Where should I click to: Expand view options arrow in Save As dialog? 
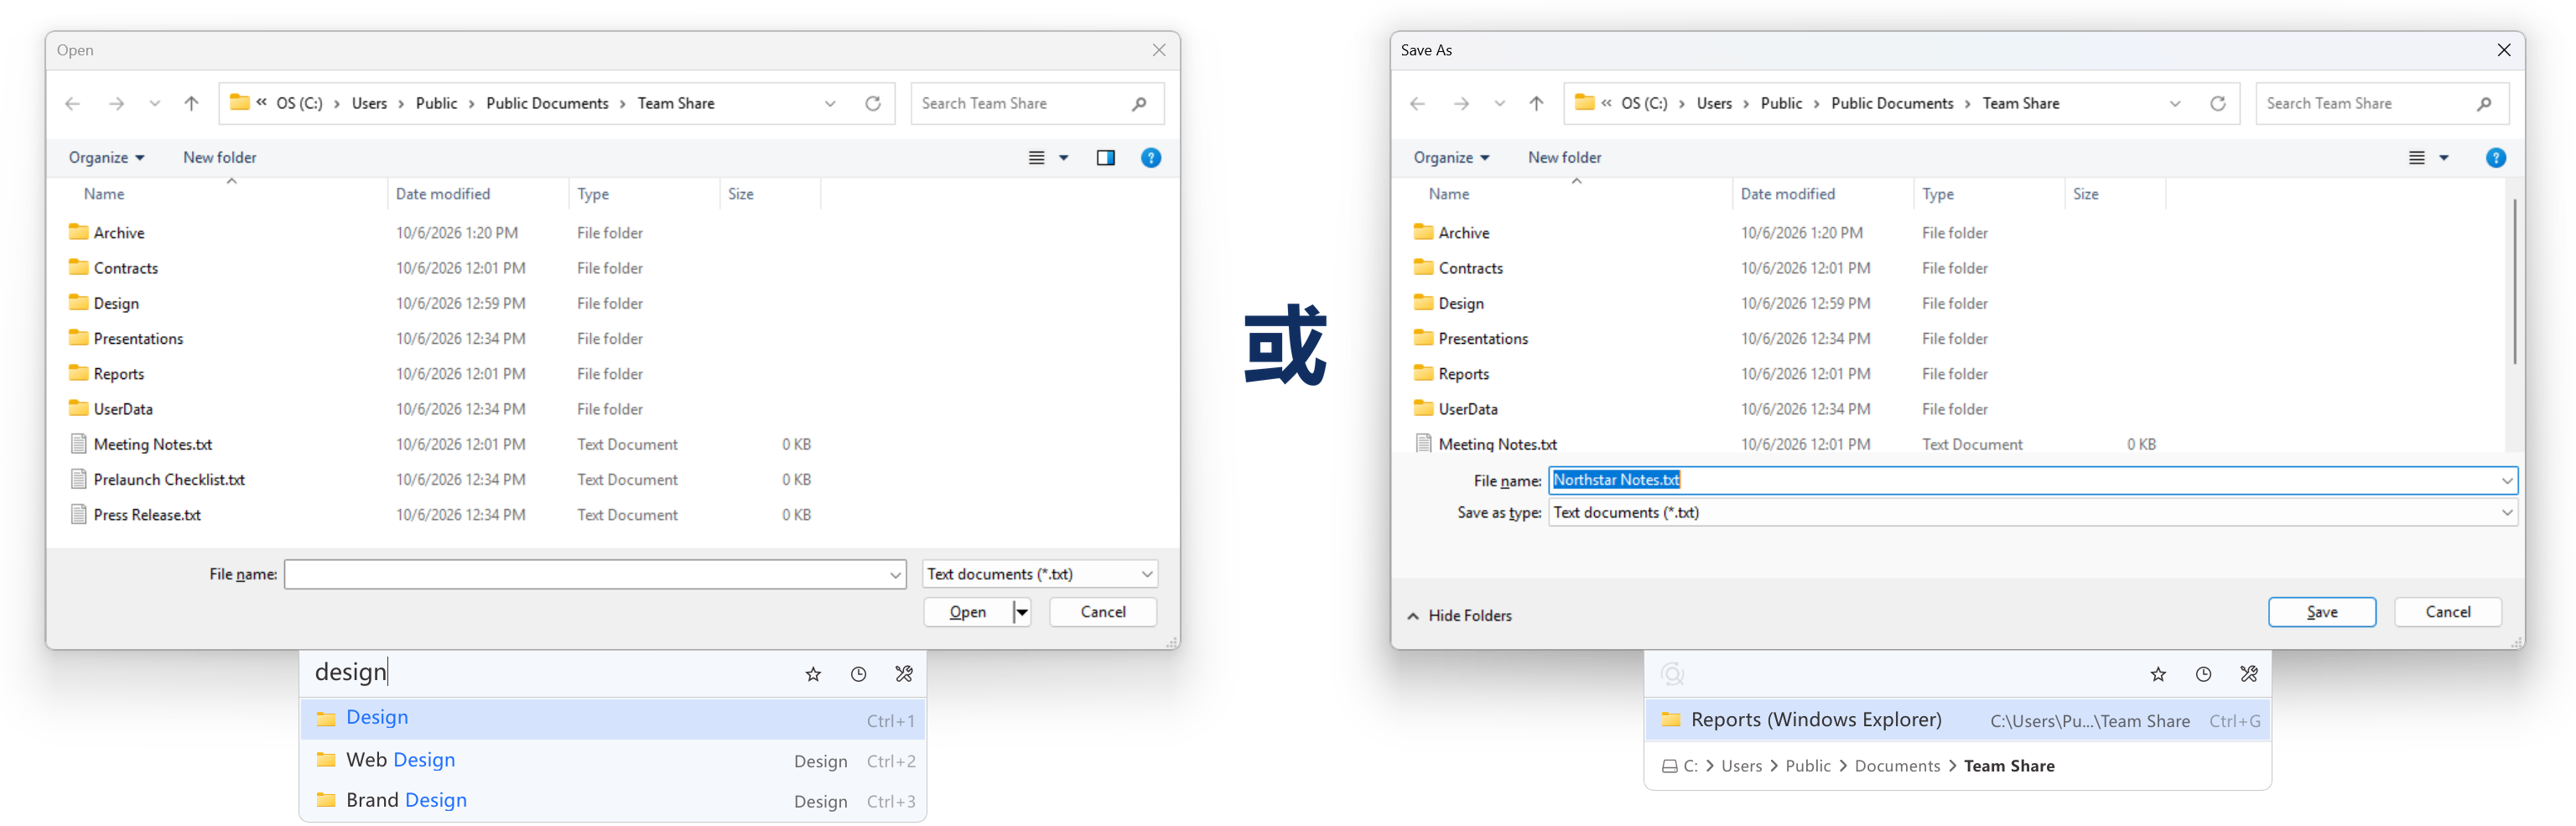click(x=2443, y=158)
